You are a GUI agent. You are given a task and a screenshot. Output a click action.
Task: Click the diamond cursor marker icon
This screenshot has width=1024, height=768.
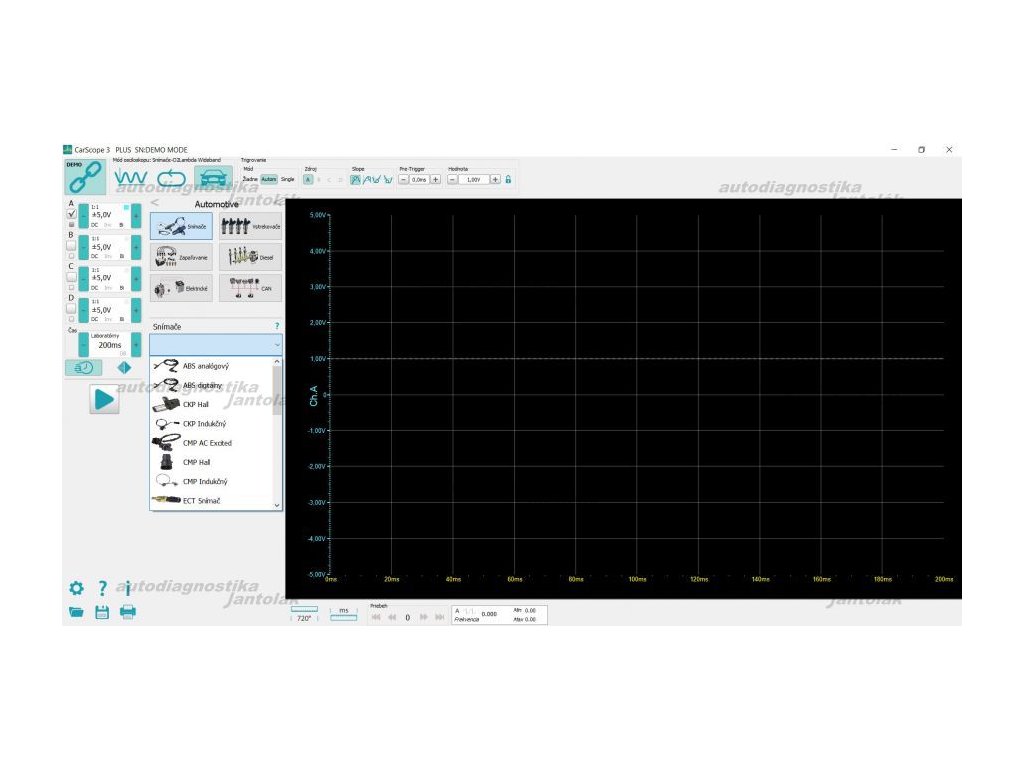coord(124,368)
